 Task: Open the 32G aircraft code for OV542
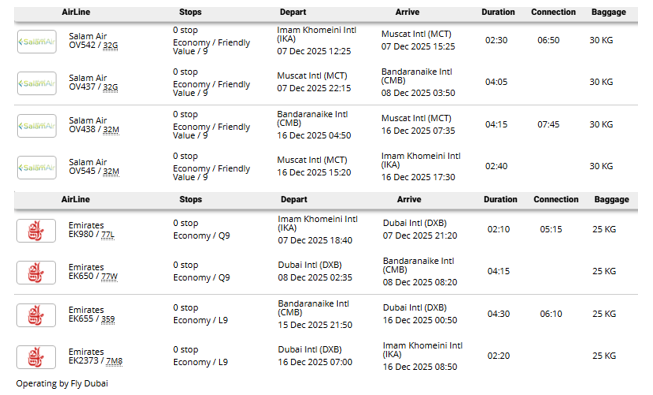point(110,45)
